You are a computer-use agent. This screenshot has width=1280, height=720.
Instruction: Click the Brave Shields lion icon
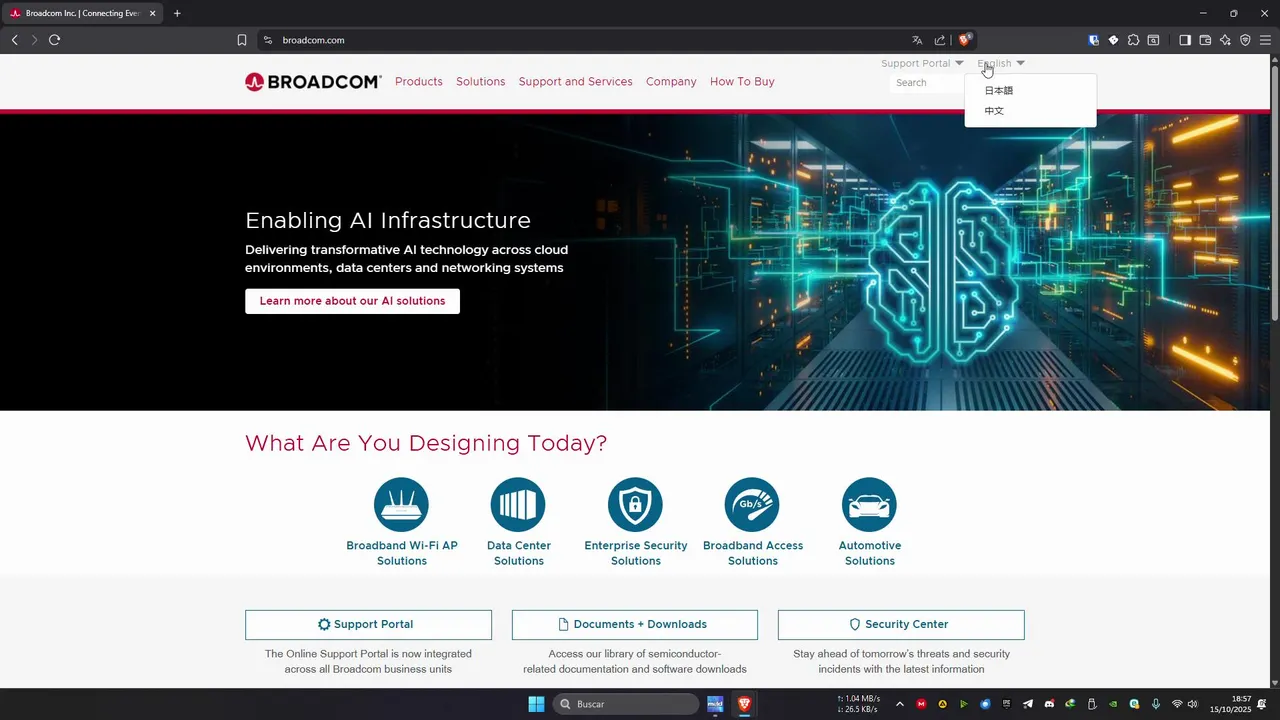964,40
